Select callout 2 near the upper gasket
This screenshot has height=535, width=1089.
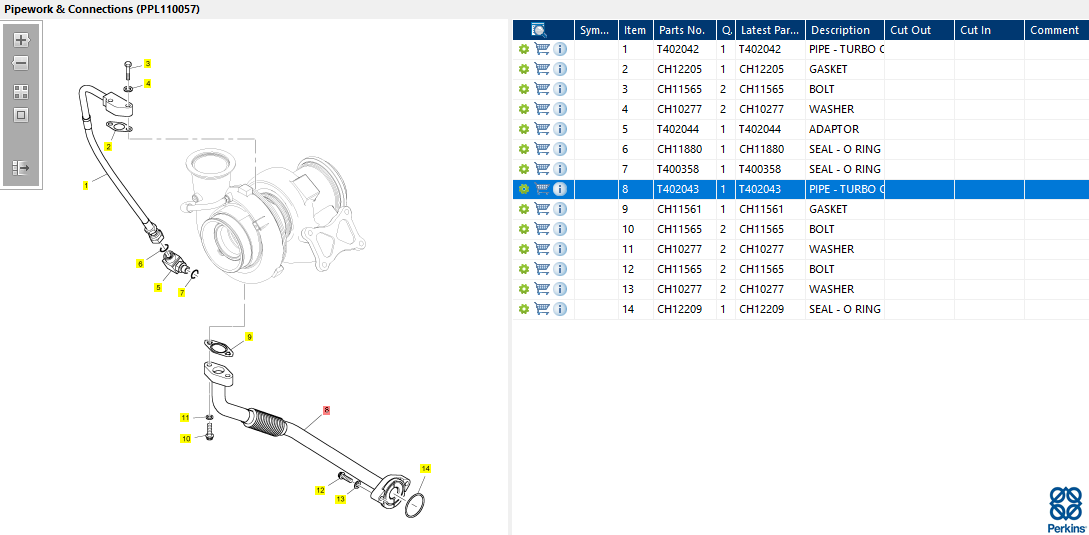point(108,147)
